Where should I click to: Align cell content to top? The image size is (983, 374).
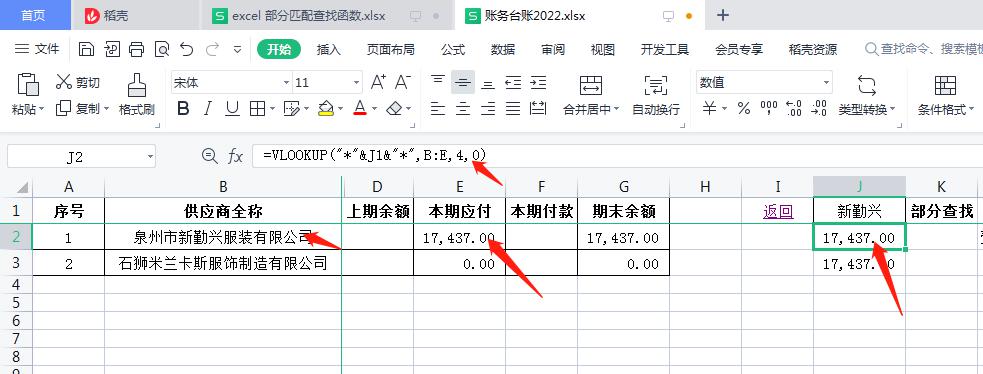pyautogui.click(x=438, y=82)
